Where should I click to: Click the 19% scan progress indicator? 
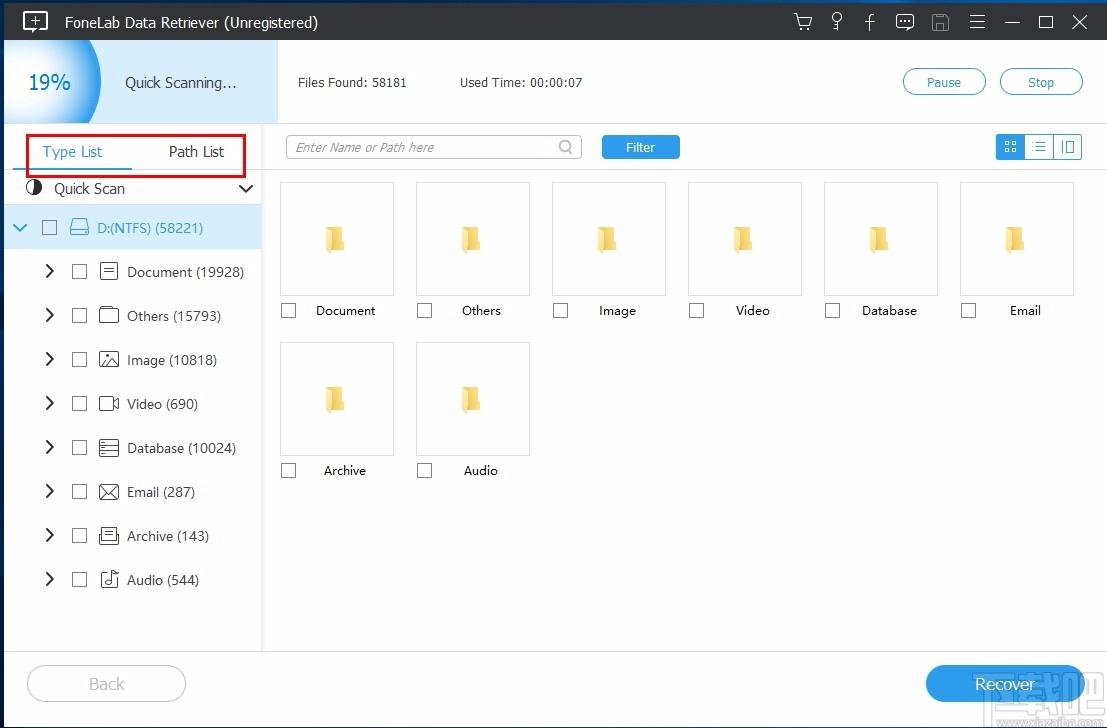point(49,82)
